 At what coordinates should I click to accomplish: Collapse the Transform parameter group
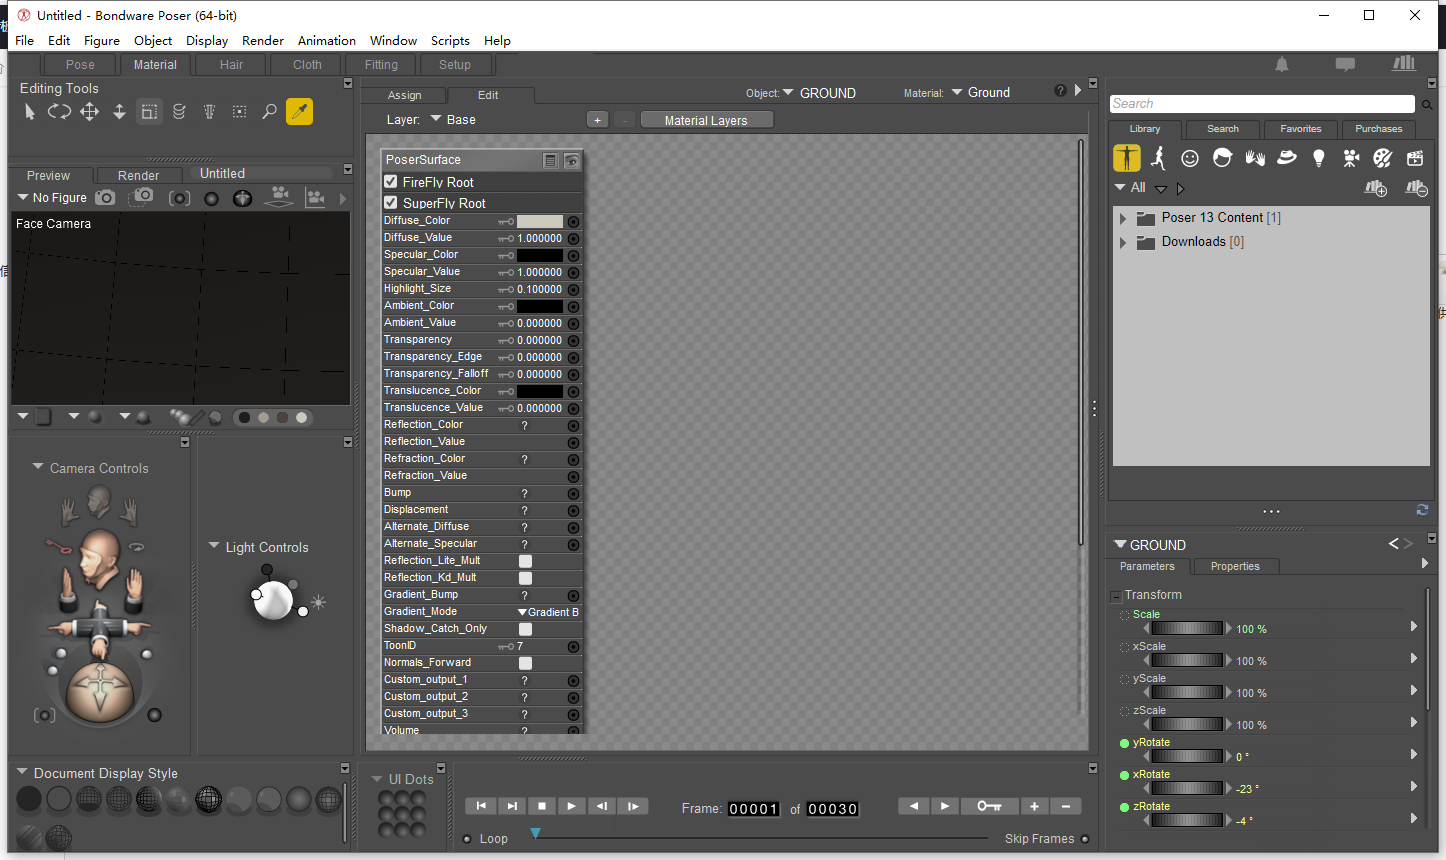click(x=1116, y=597)
